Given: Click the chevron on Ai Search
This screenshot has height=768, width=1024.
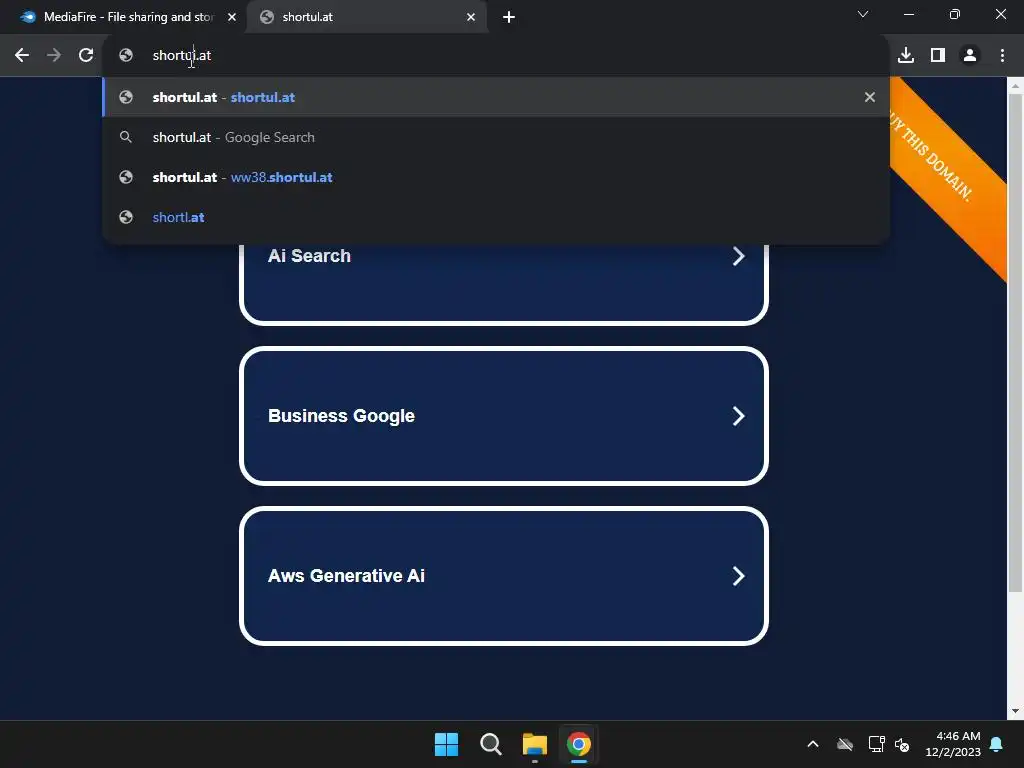Looking at the screenshot, I should click(x=739, y=256).
